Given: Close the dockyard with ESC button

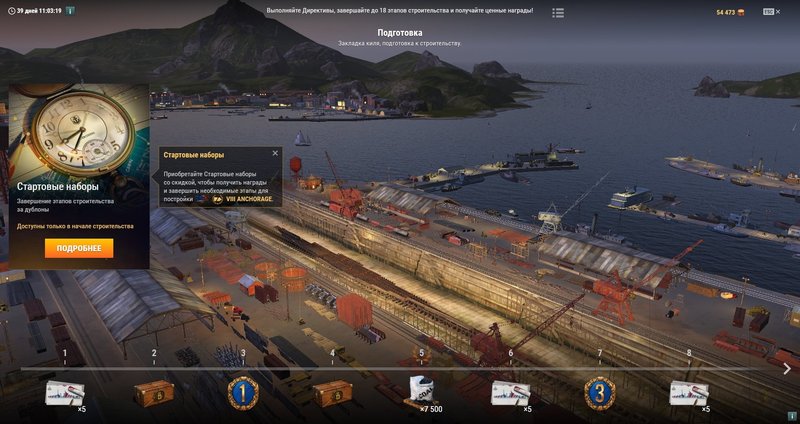Looking at the screenshot, I should pos(771,11).
